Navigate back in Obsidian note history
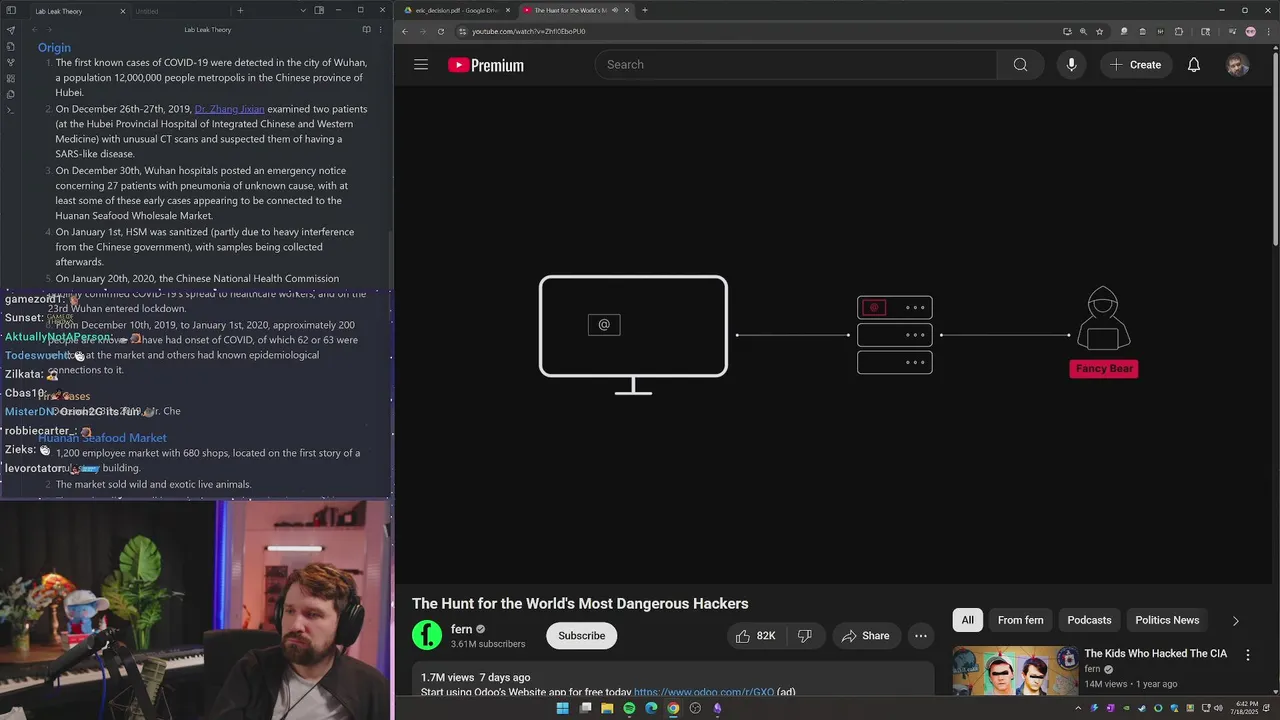Viewport: 1280px width, 720px height. [x=34, y=30]
